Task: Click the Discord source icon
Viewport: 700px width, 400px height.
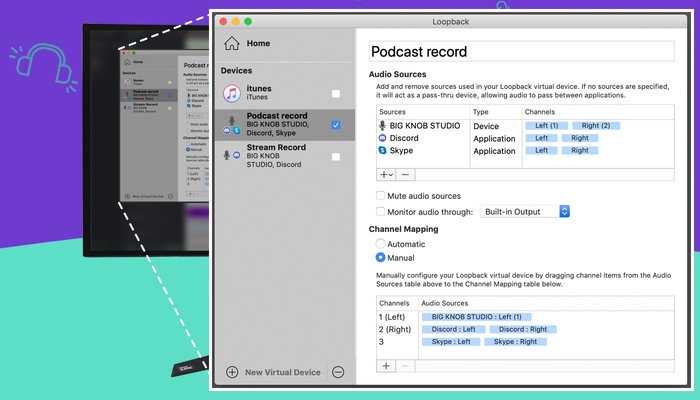Action: point(382,138)
